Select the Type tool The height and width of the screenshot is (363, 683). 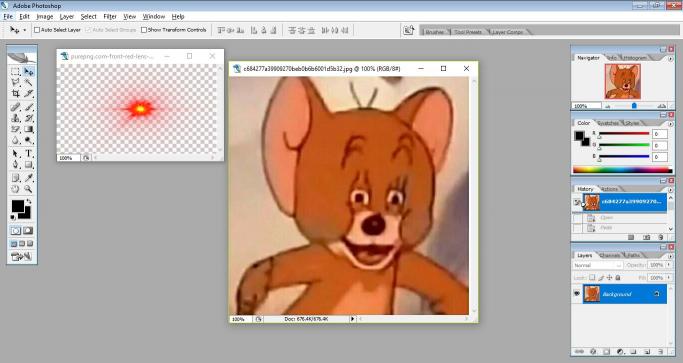tap(29, 153)
